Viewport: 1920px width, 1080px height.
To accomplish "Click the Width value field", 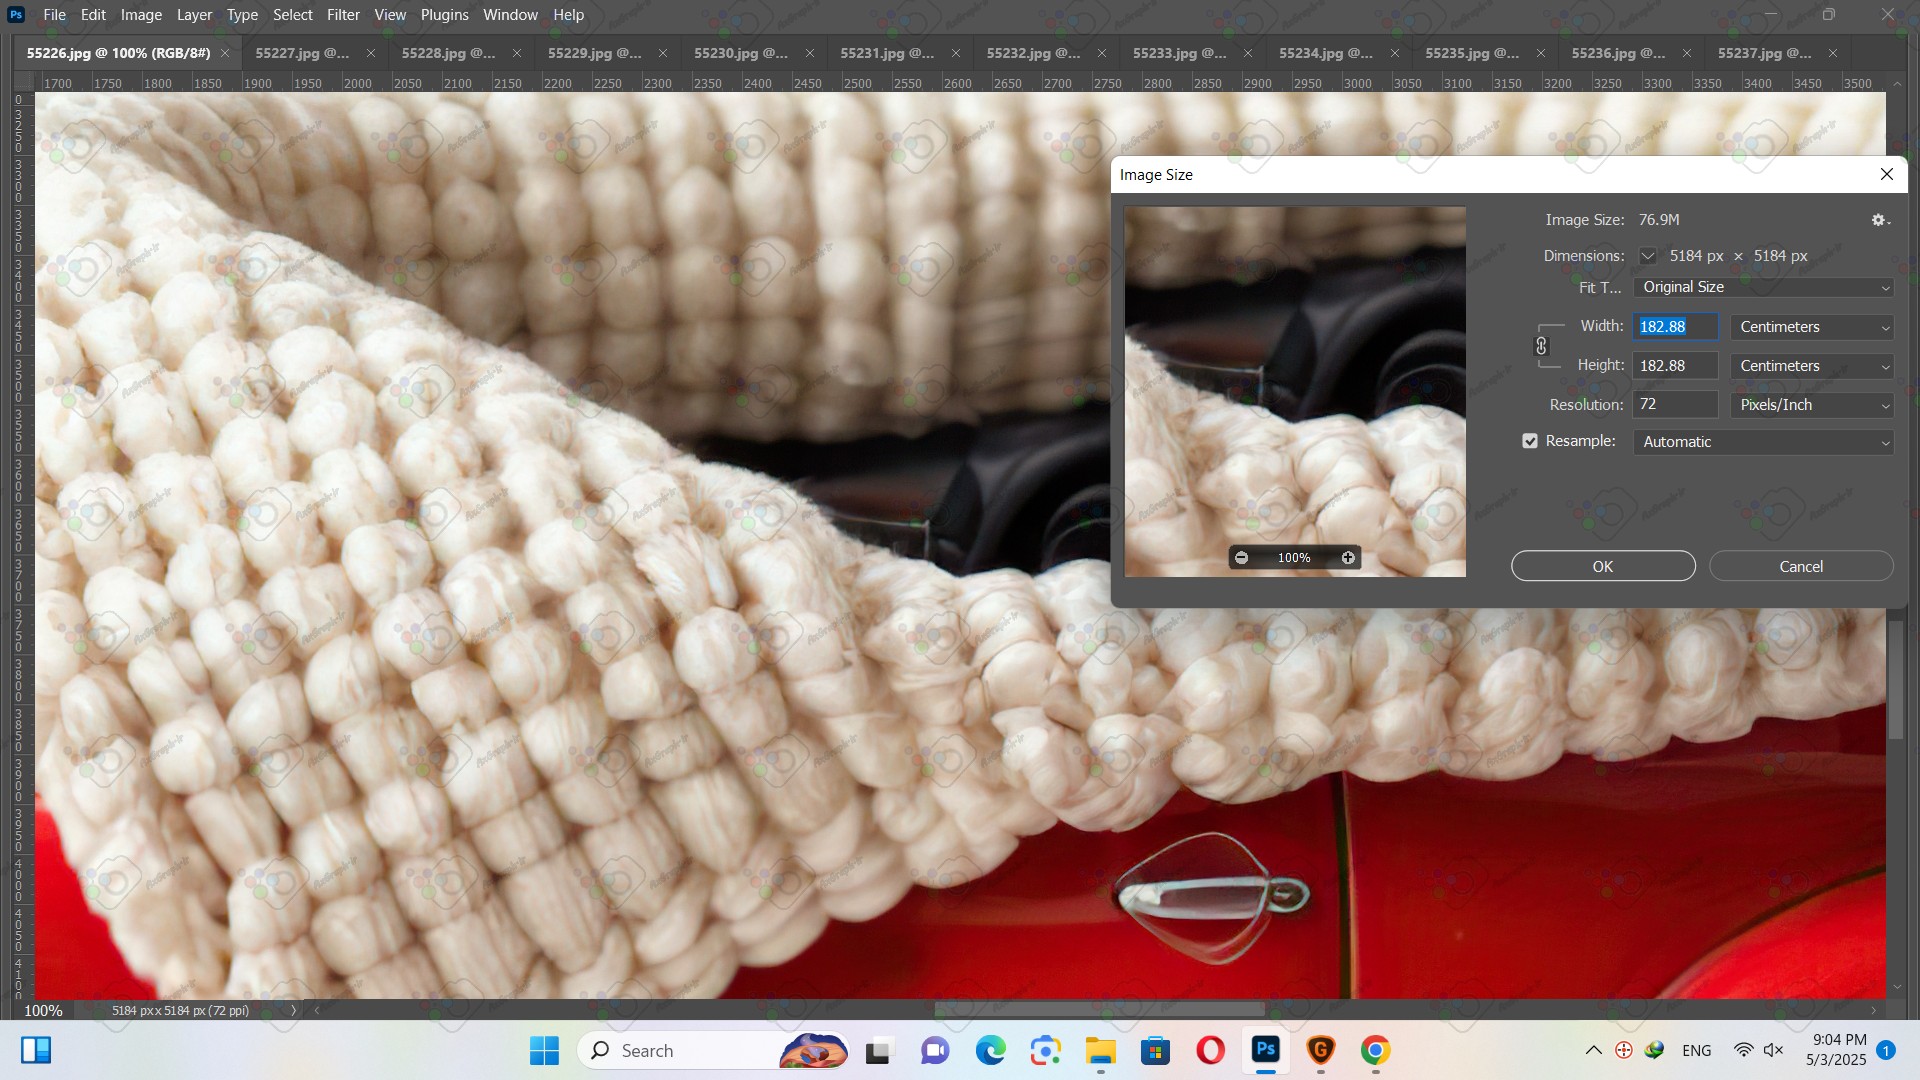I will [x=1675, y=327].
